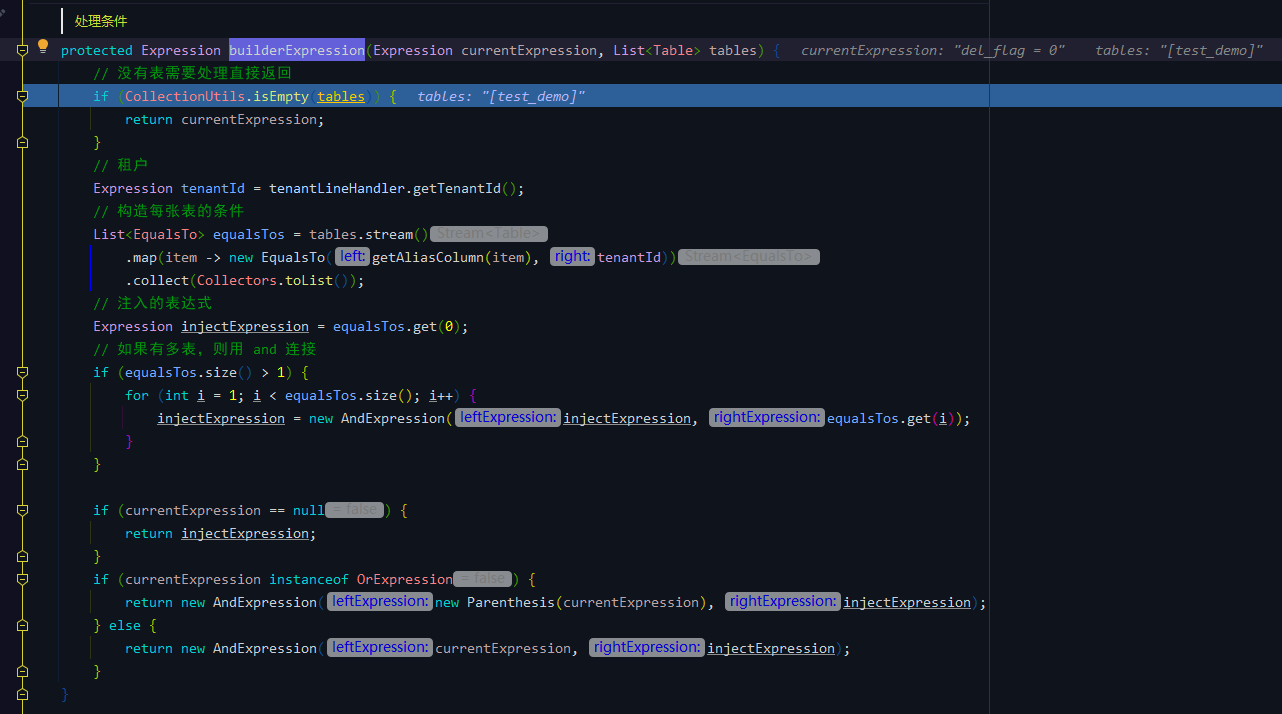
Task: Click i++ in the for loop header
Action: [441, 395]
